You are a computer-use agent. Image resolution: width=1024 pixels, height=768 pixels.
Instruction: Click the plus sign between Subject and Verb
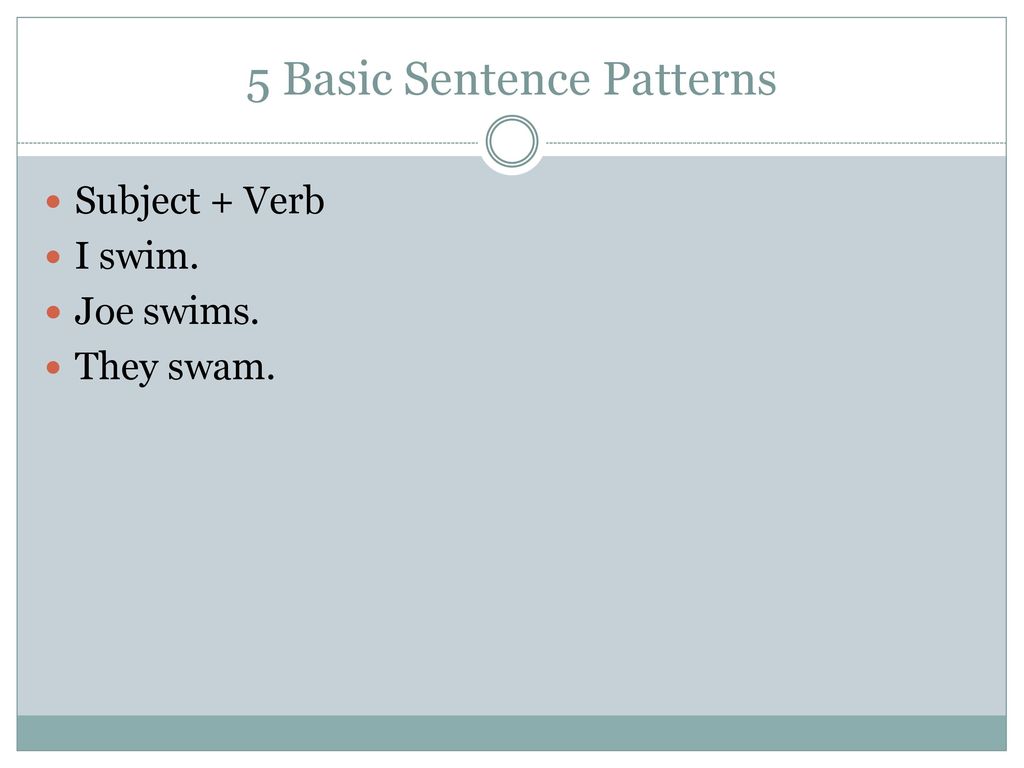221,202
